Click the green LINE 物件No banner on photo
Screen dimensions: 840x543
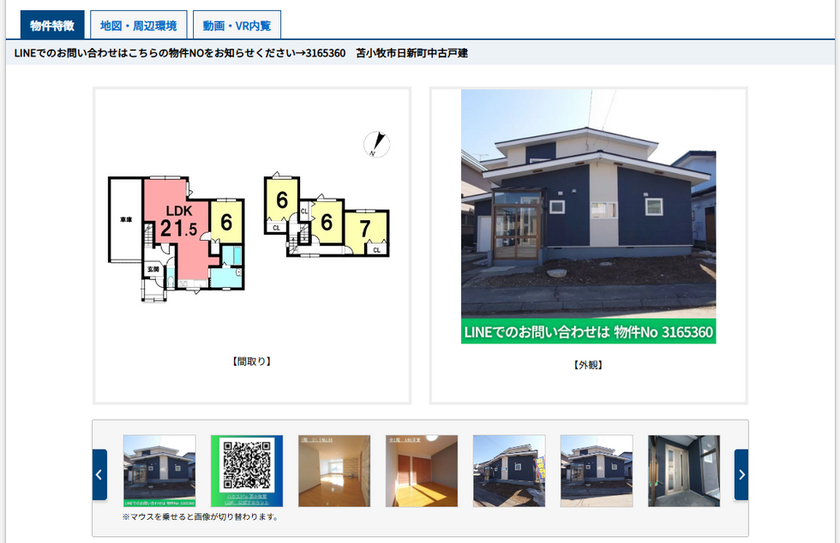pos(588,332)
